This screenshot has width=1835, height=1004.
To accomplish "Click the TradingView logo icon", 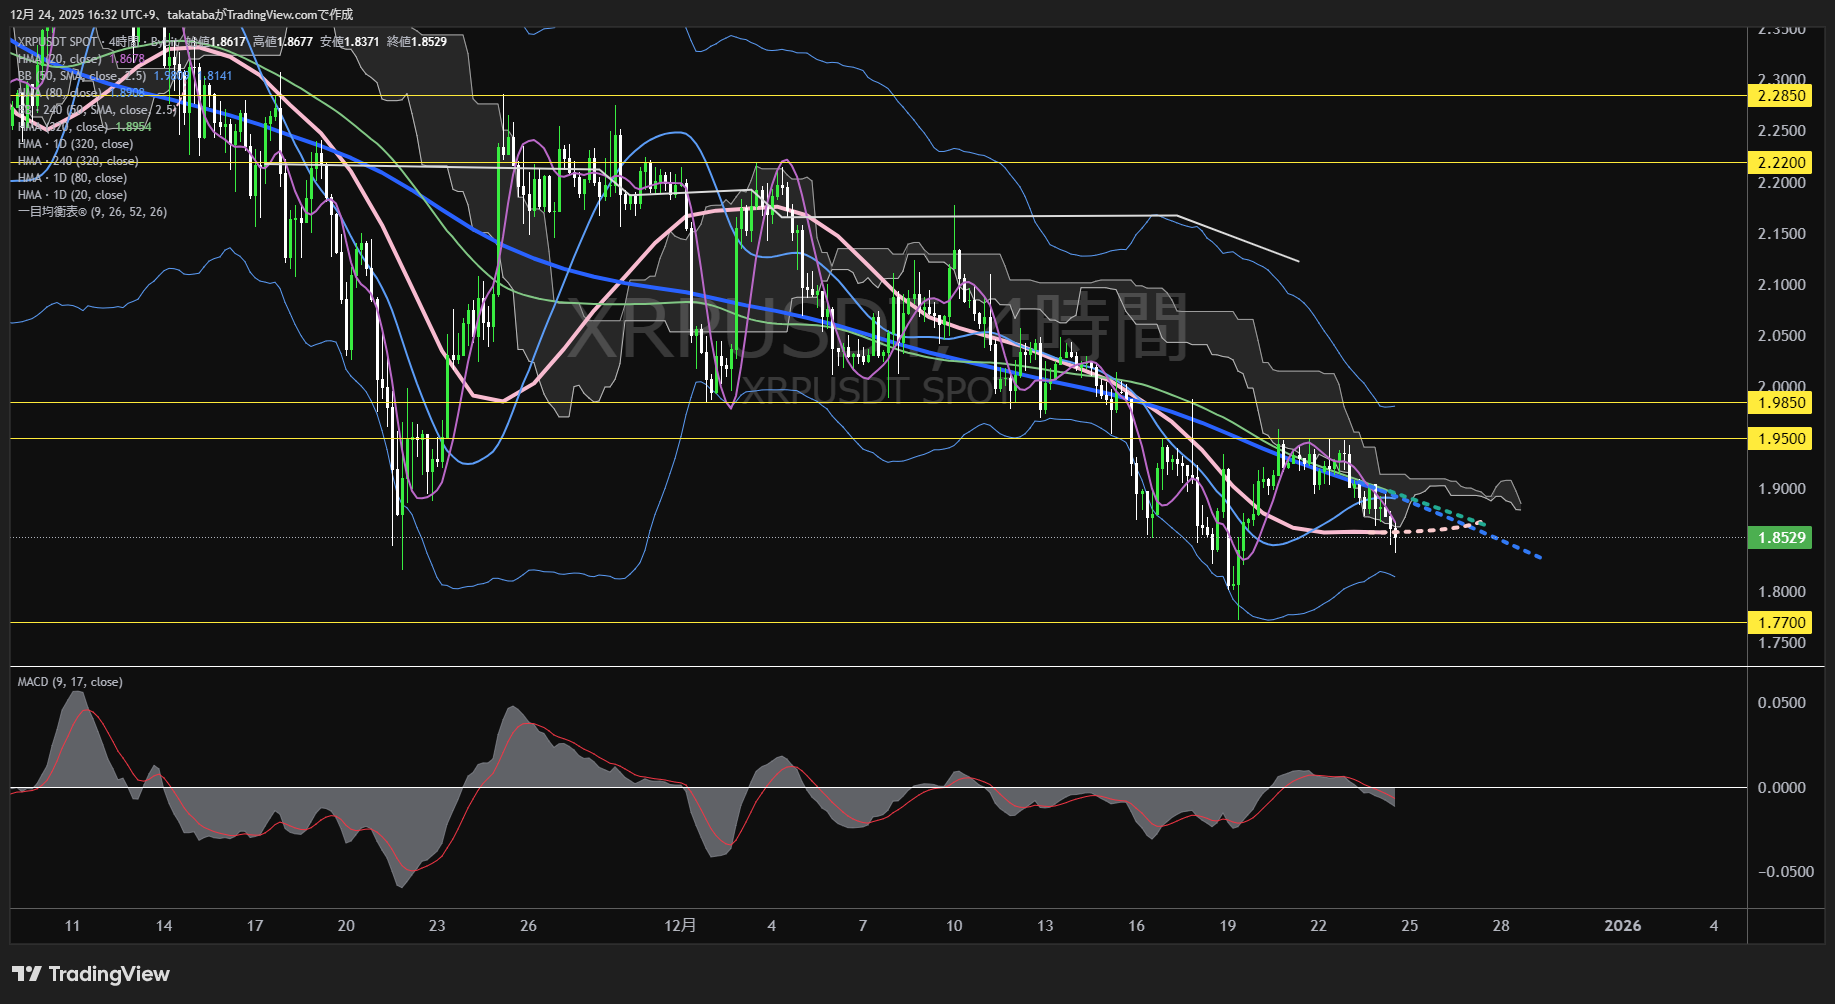I will [x=27, y=974].
